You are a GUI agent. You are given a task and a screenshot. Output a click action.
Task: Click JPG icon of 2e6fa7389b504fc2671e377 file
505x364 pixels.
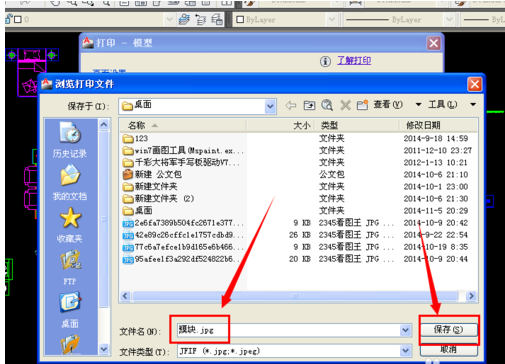pos(128,223)
